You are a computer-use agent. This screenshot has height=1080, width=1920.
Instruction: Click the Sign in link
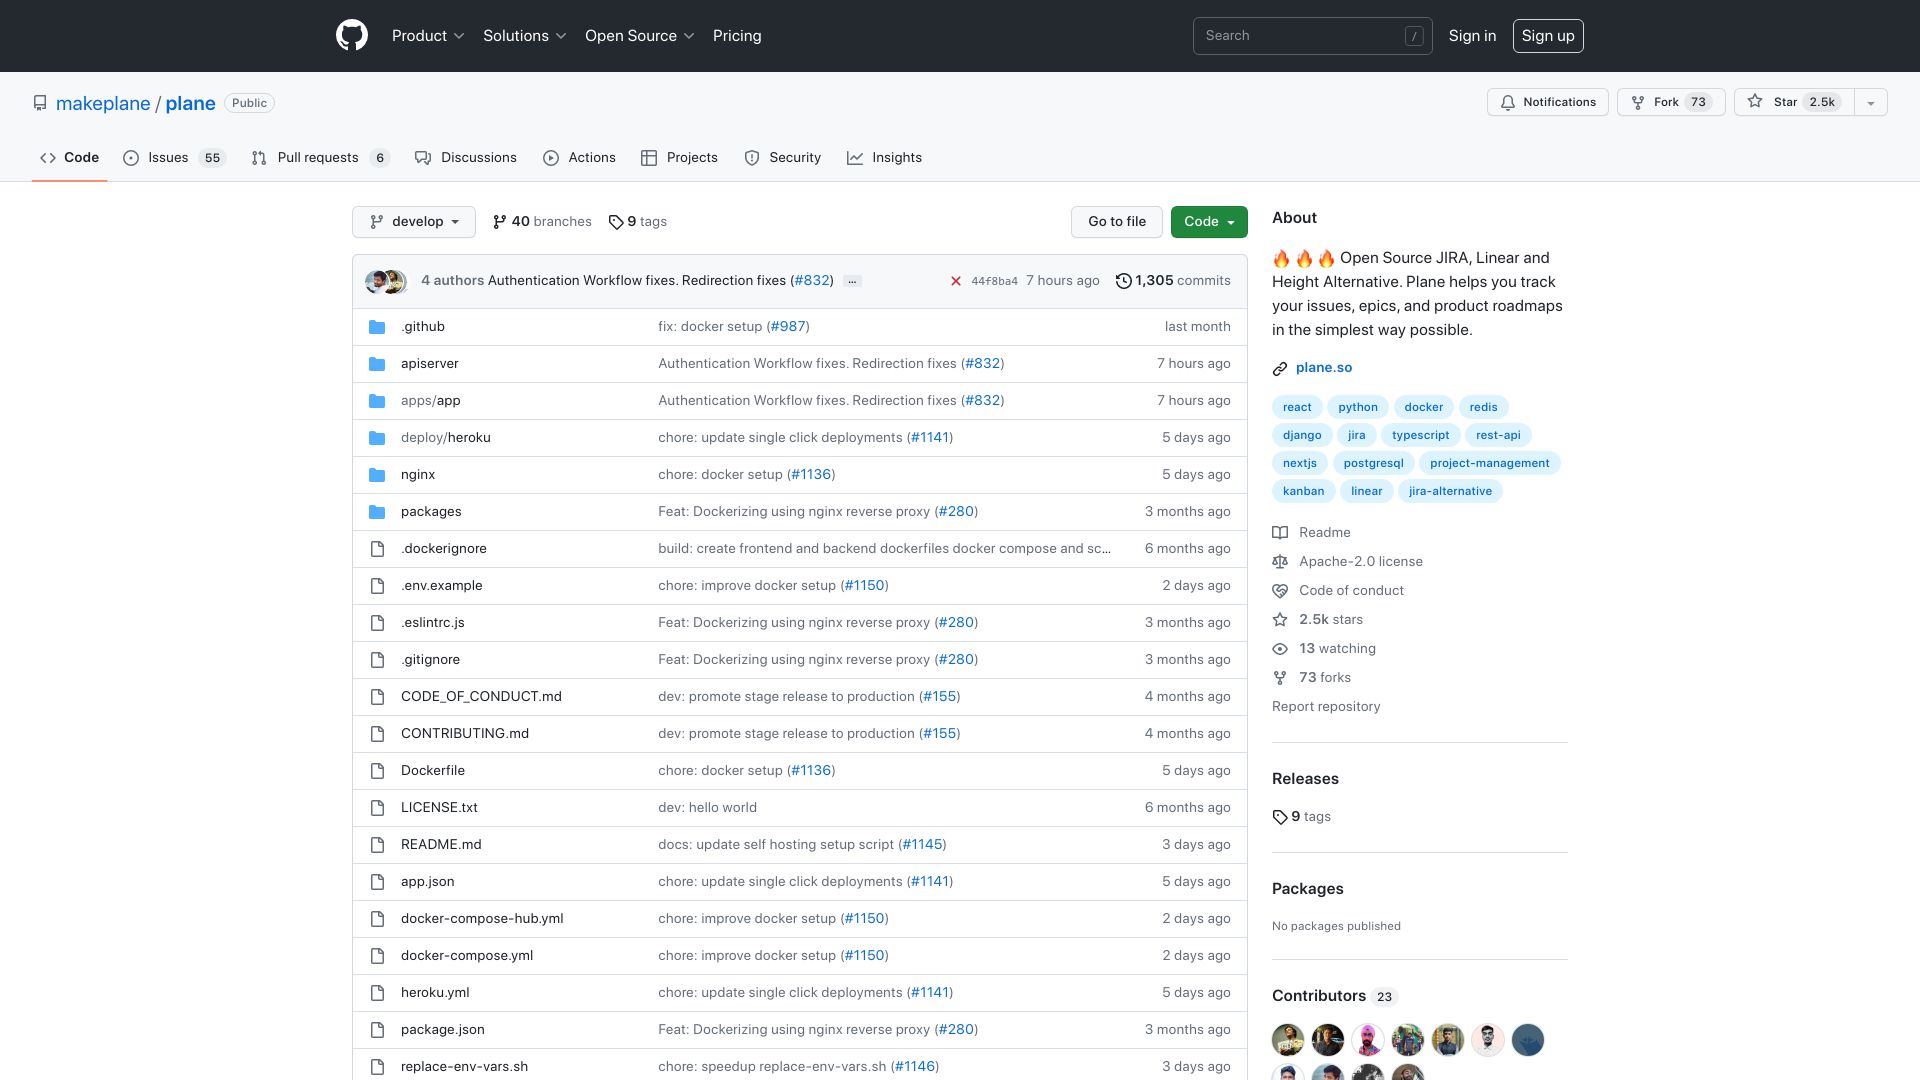(x=1472, y=36)
